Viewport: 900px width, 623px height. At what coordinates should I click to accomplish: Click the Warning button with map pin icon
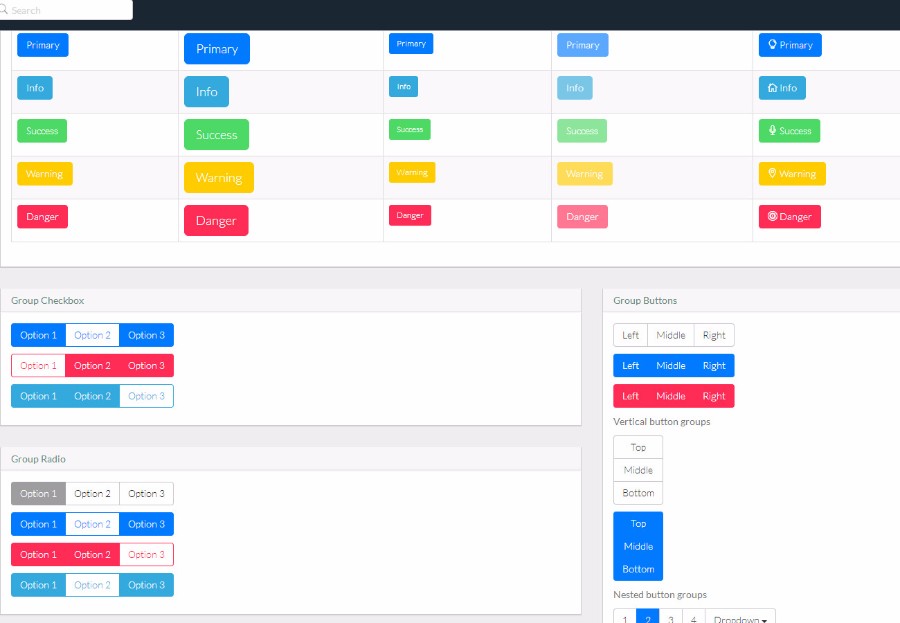pos(792,173)
